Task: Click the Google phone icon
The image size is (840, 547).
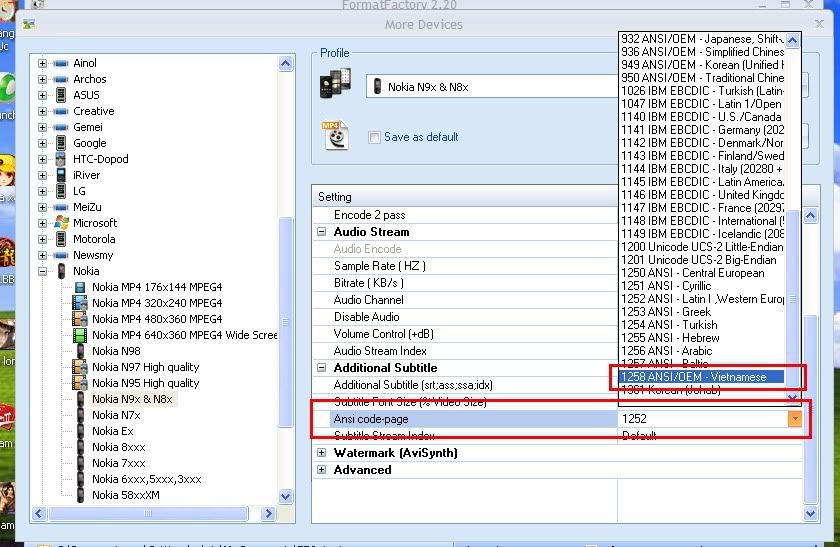Action: point(61,143)
